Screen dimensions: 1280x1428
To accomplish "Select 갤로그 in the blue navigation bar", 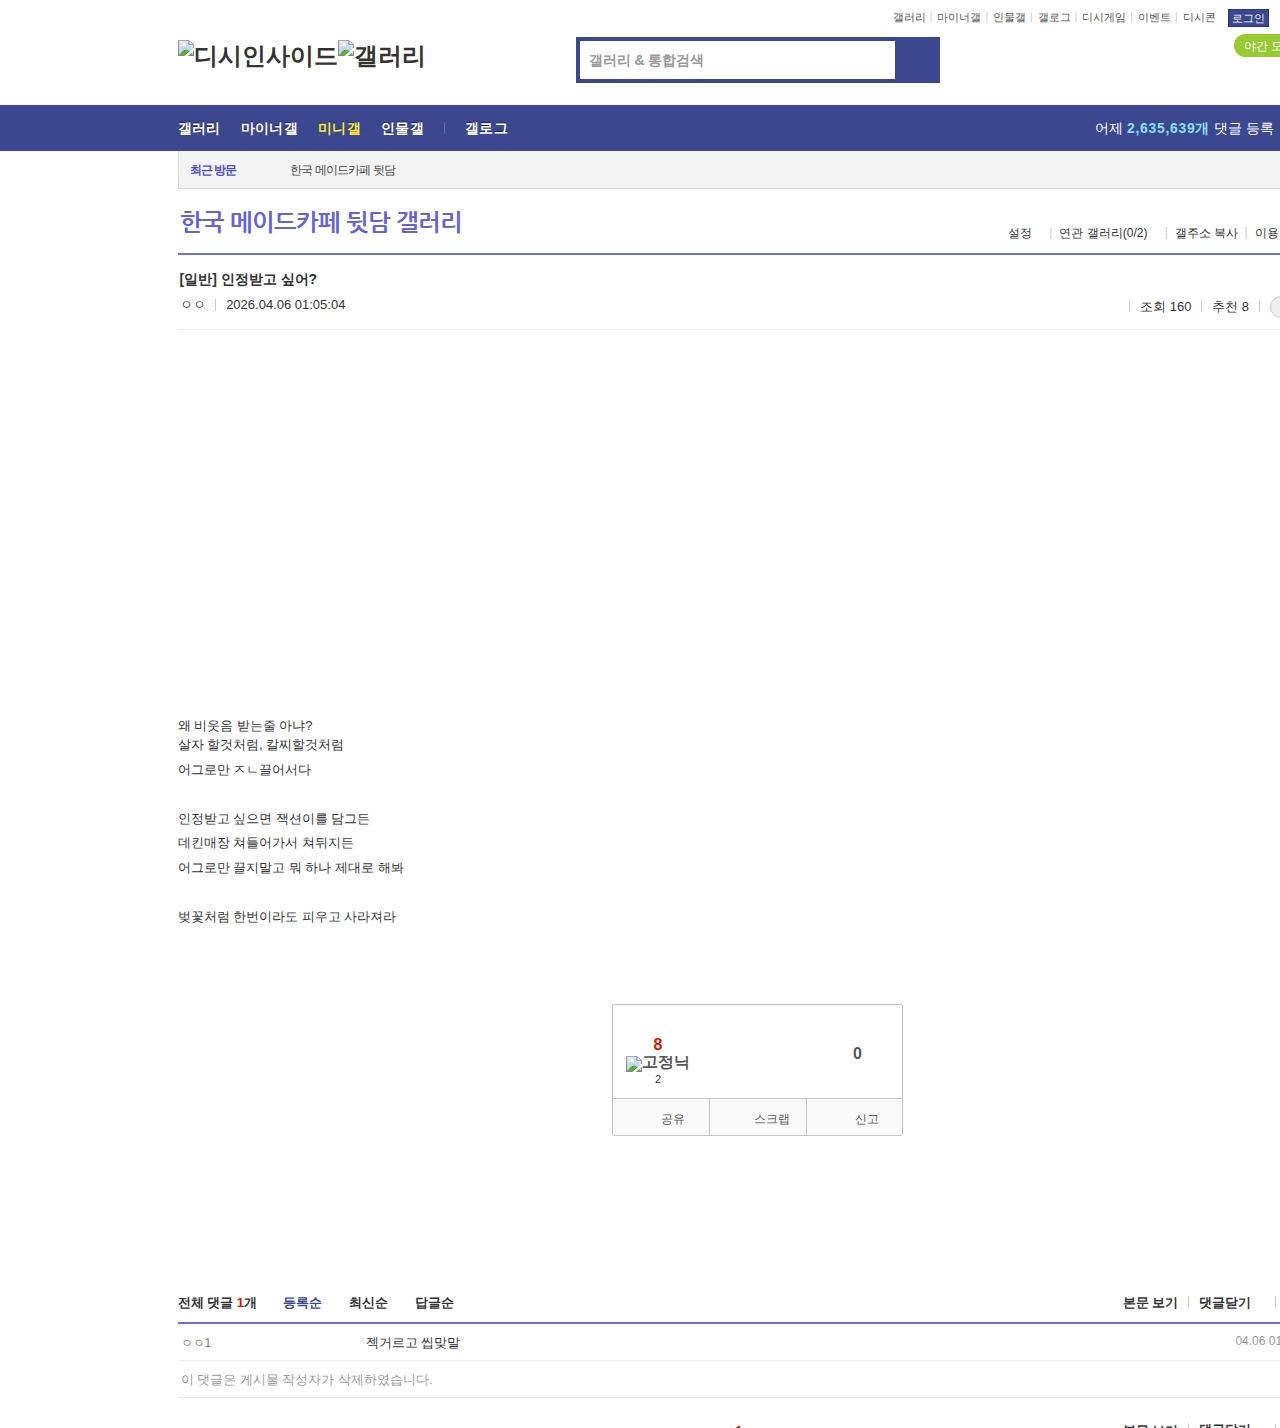I will (486, 129).
